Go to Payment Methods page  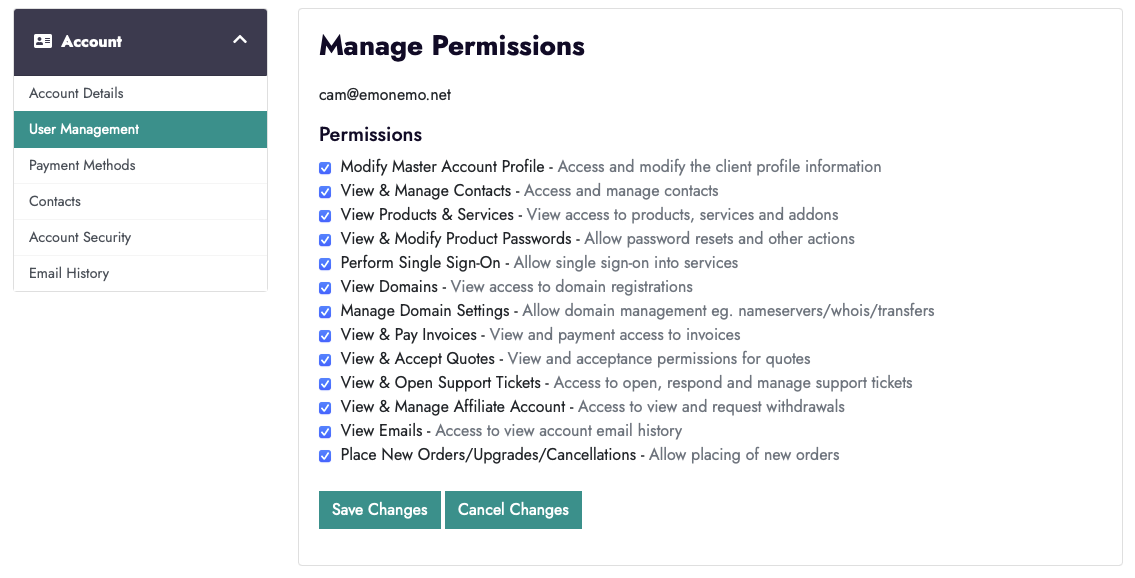82,165
